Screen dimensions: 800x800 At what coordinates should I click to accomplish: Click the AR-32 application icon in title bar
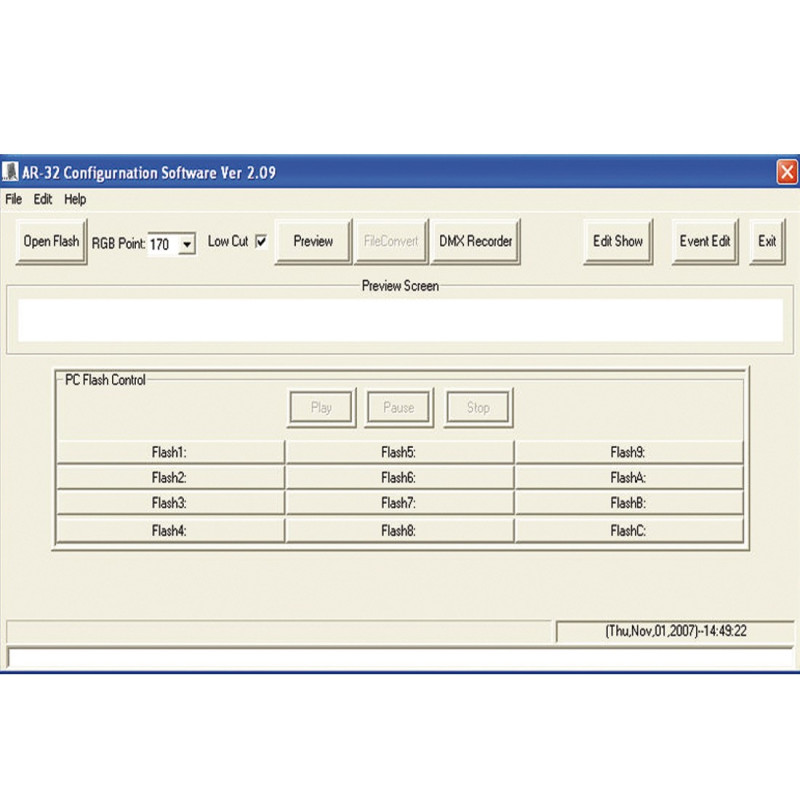(x=10, y=172)
